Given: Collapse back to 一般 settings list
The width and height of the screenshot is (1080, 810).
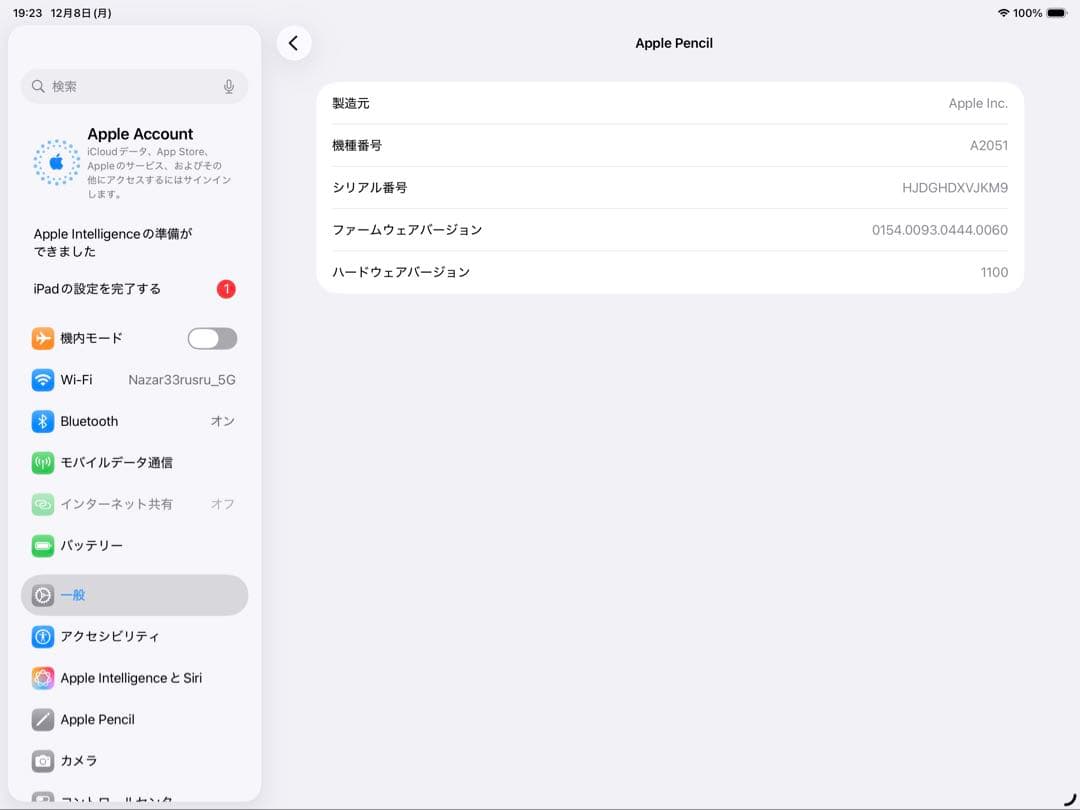Looking at the screenshot, I should pos(134,594).
